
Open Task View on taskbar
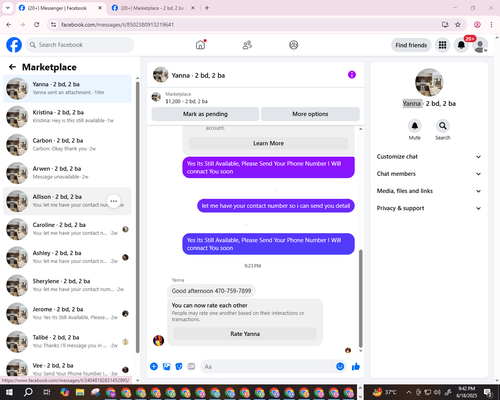(46, 392)
